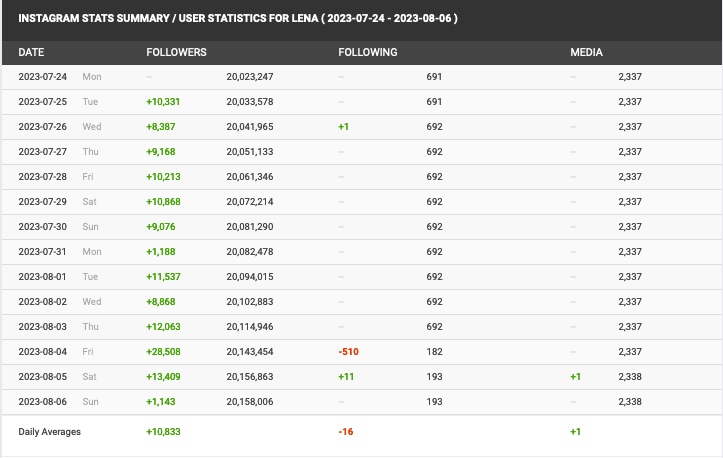The height and width of the screenshot is (458, 723).
Task: Click follower total 20,033,578
Action: click(250, 101)
